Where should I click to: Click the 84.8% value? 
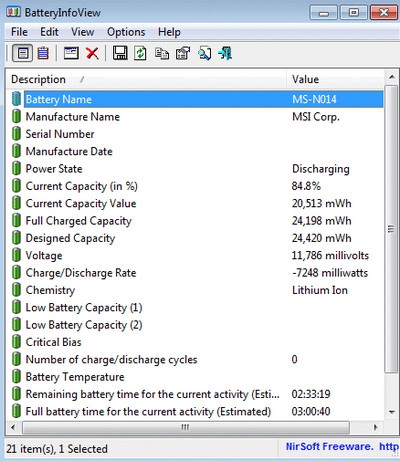click(306, 186)
